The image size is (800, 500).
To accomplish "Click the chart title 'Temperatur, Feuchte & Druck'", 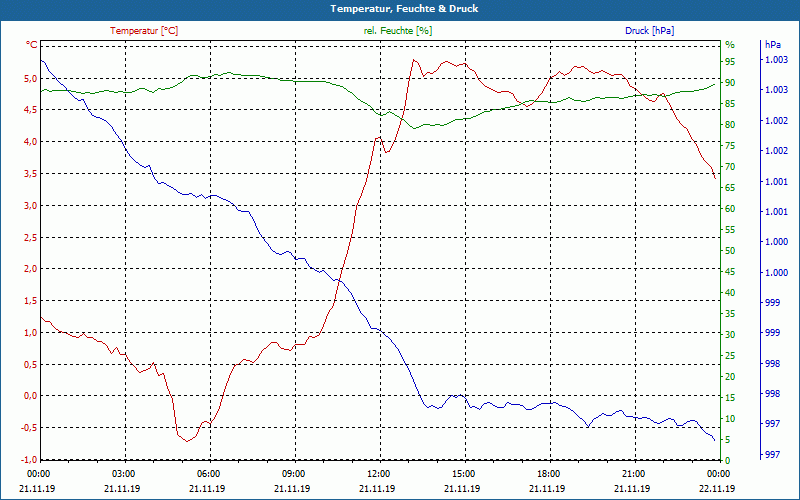I will pyautogui.click(x=404, y=9).
